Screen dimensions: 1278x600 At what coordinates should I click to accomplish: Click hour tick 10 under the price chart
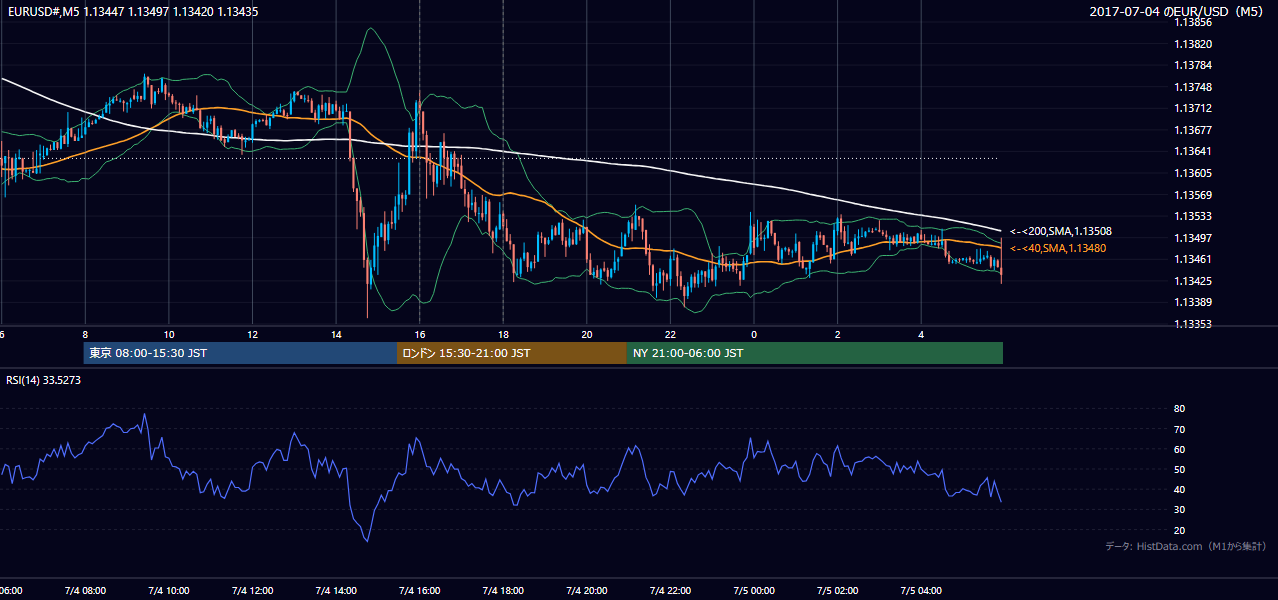point(169,335)
